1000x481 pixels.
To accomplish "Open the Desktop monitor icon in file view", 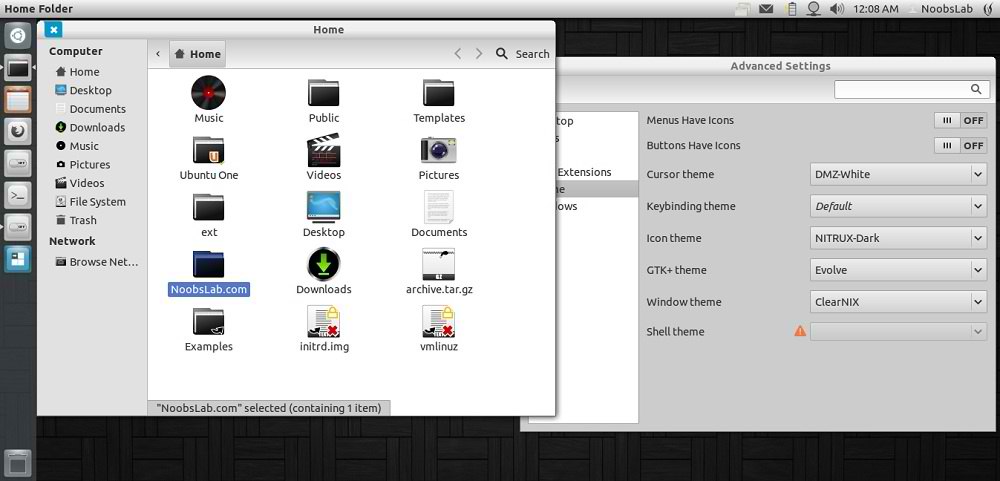I will (x=323, y=207).
